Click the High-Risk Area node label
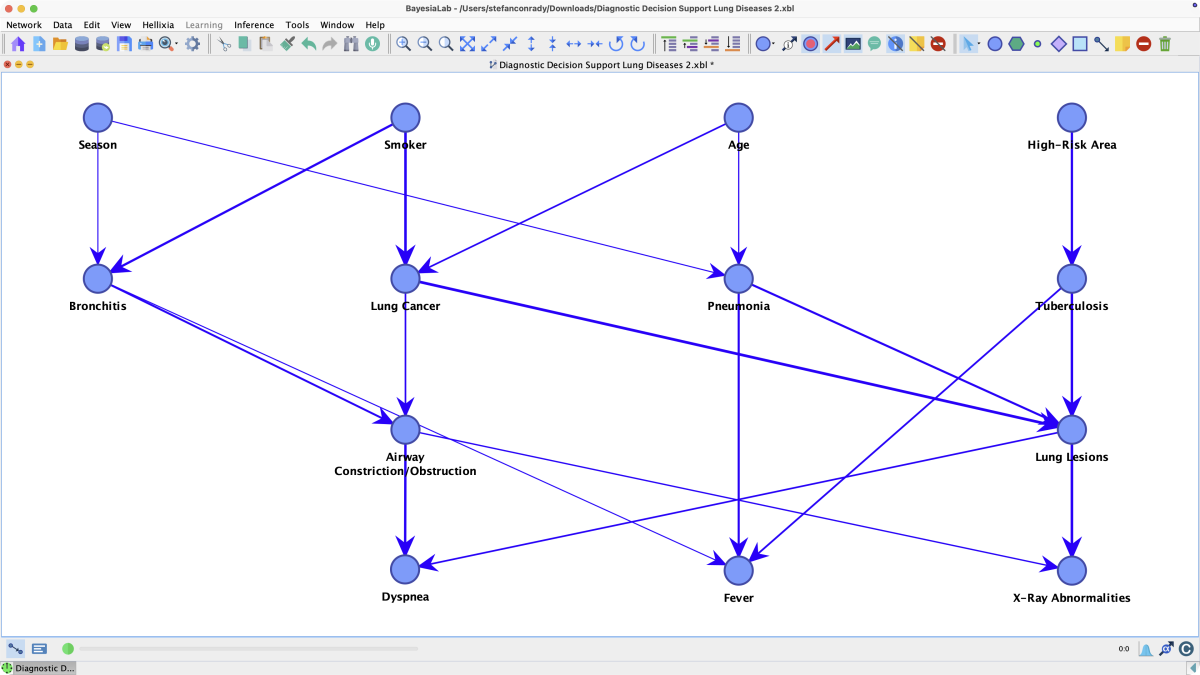 pos(1072,145)
